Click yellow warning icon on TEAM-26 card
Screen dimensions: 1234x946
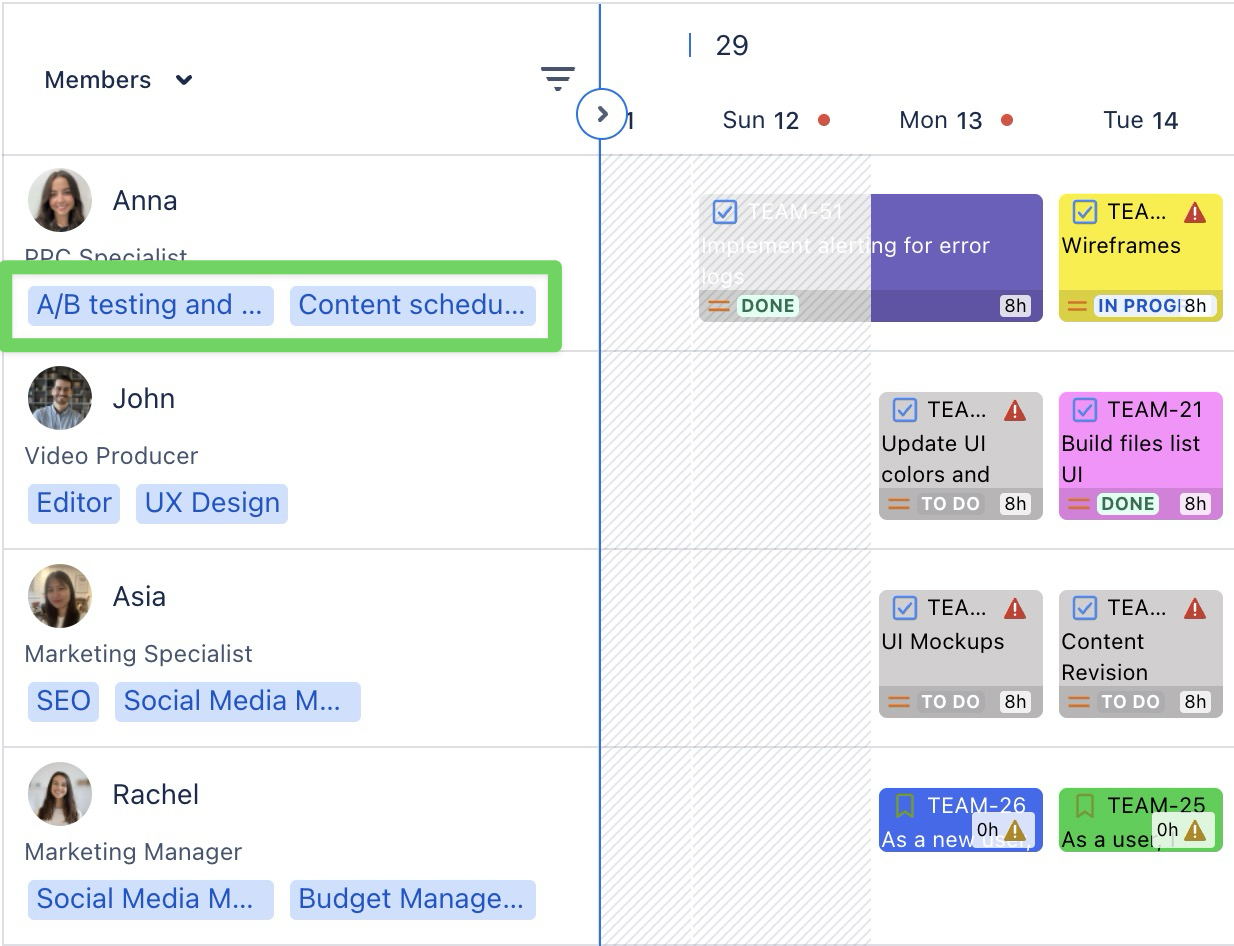click(x=1015, y=830)
